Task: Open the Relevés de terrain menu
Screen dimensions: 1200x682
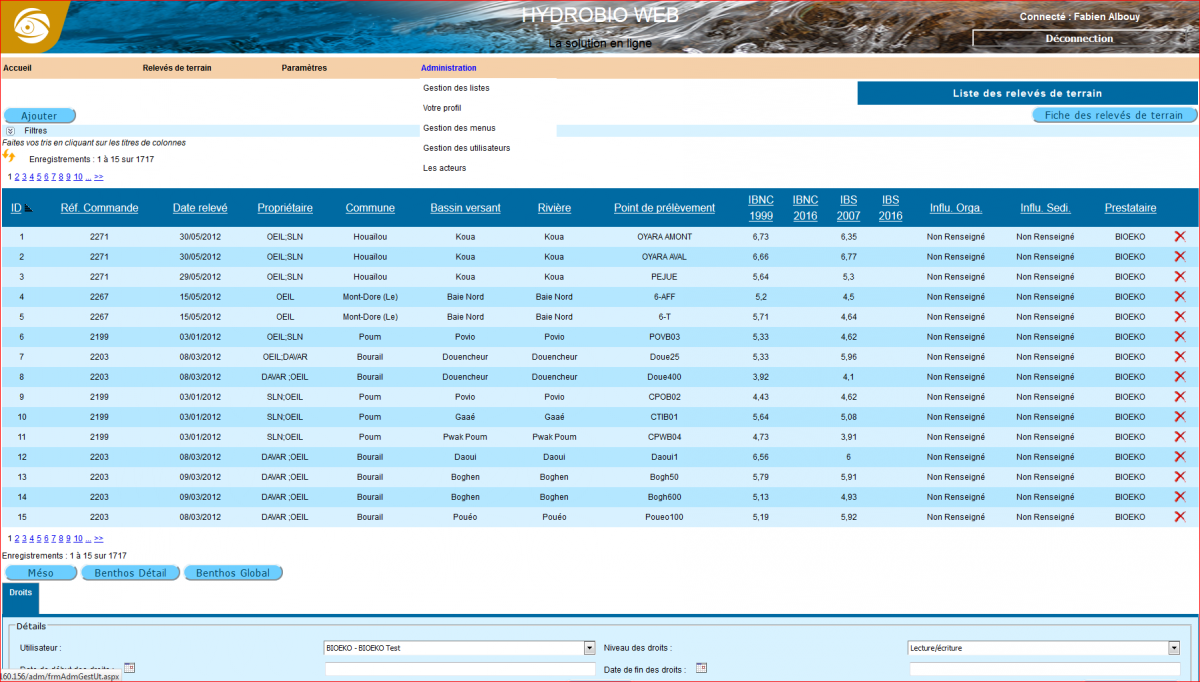Action: pos(177,68)
